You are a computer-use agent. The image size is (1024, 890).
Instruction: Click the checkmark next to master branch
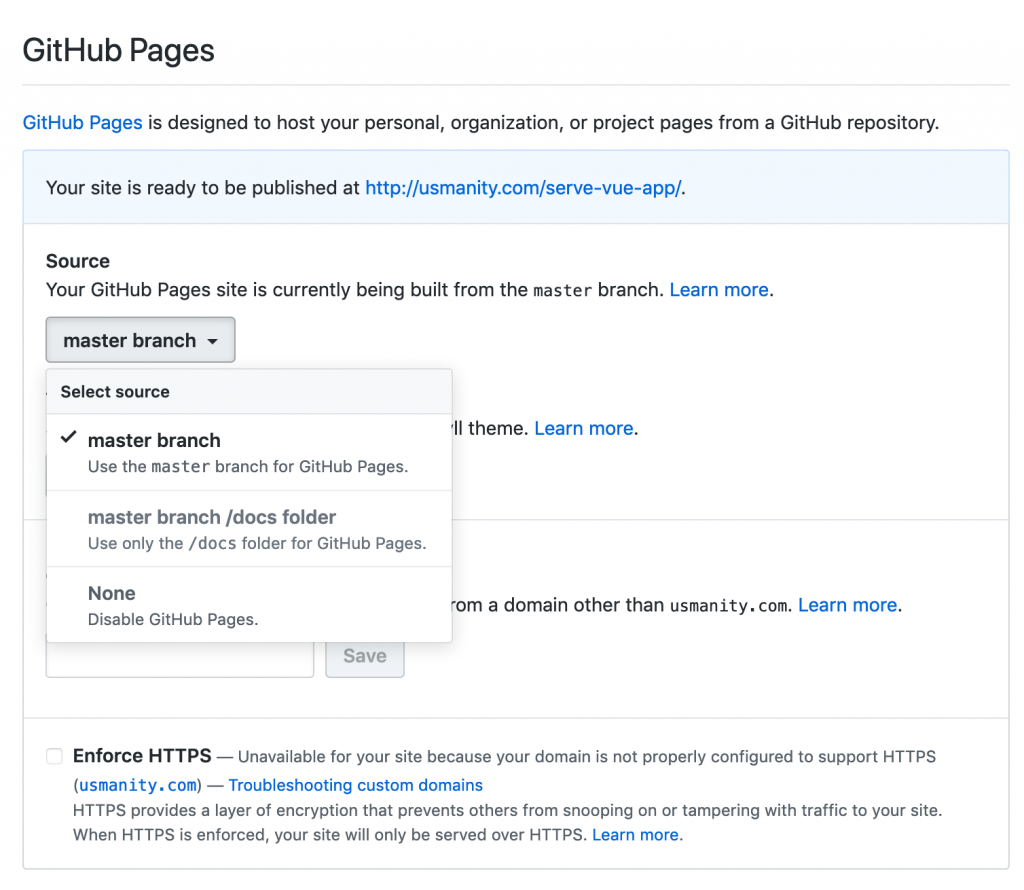[69, 437]
